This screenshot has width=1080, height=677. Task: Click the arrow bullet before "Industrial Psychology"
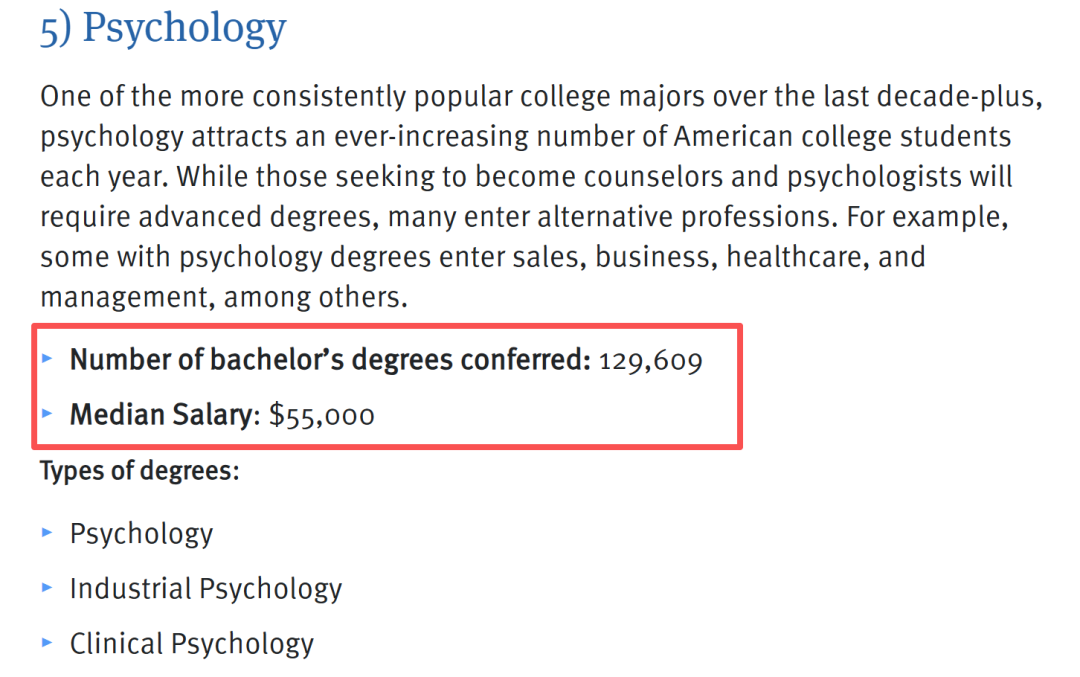coord(48,588)
